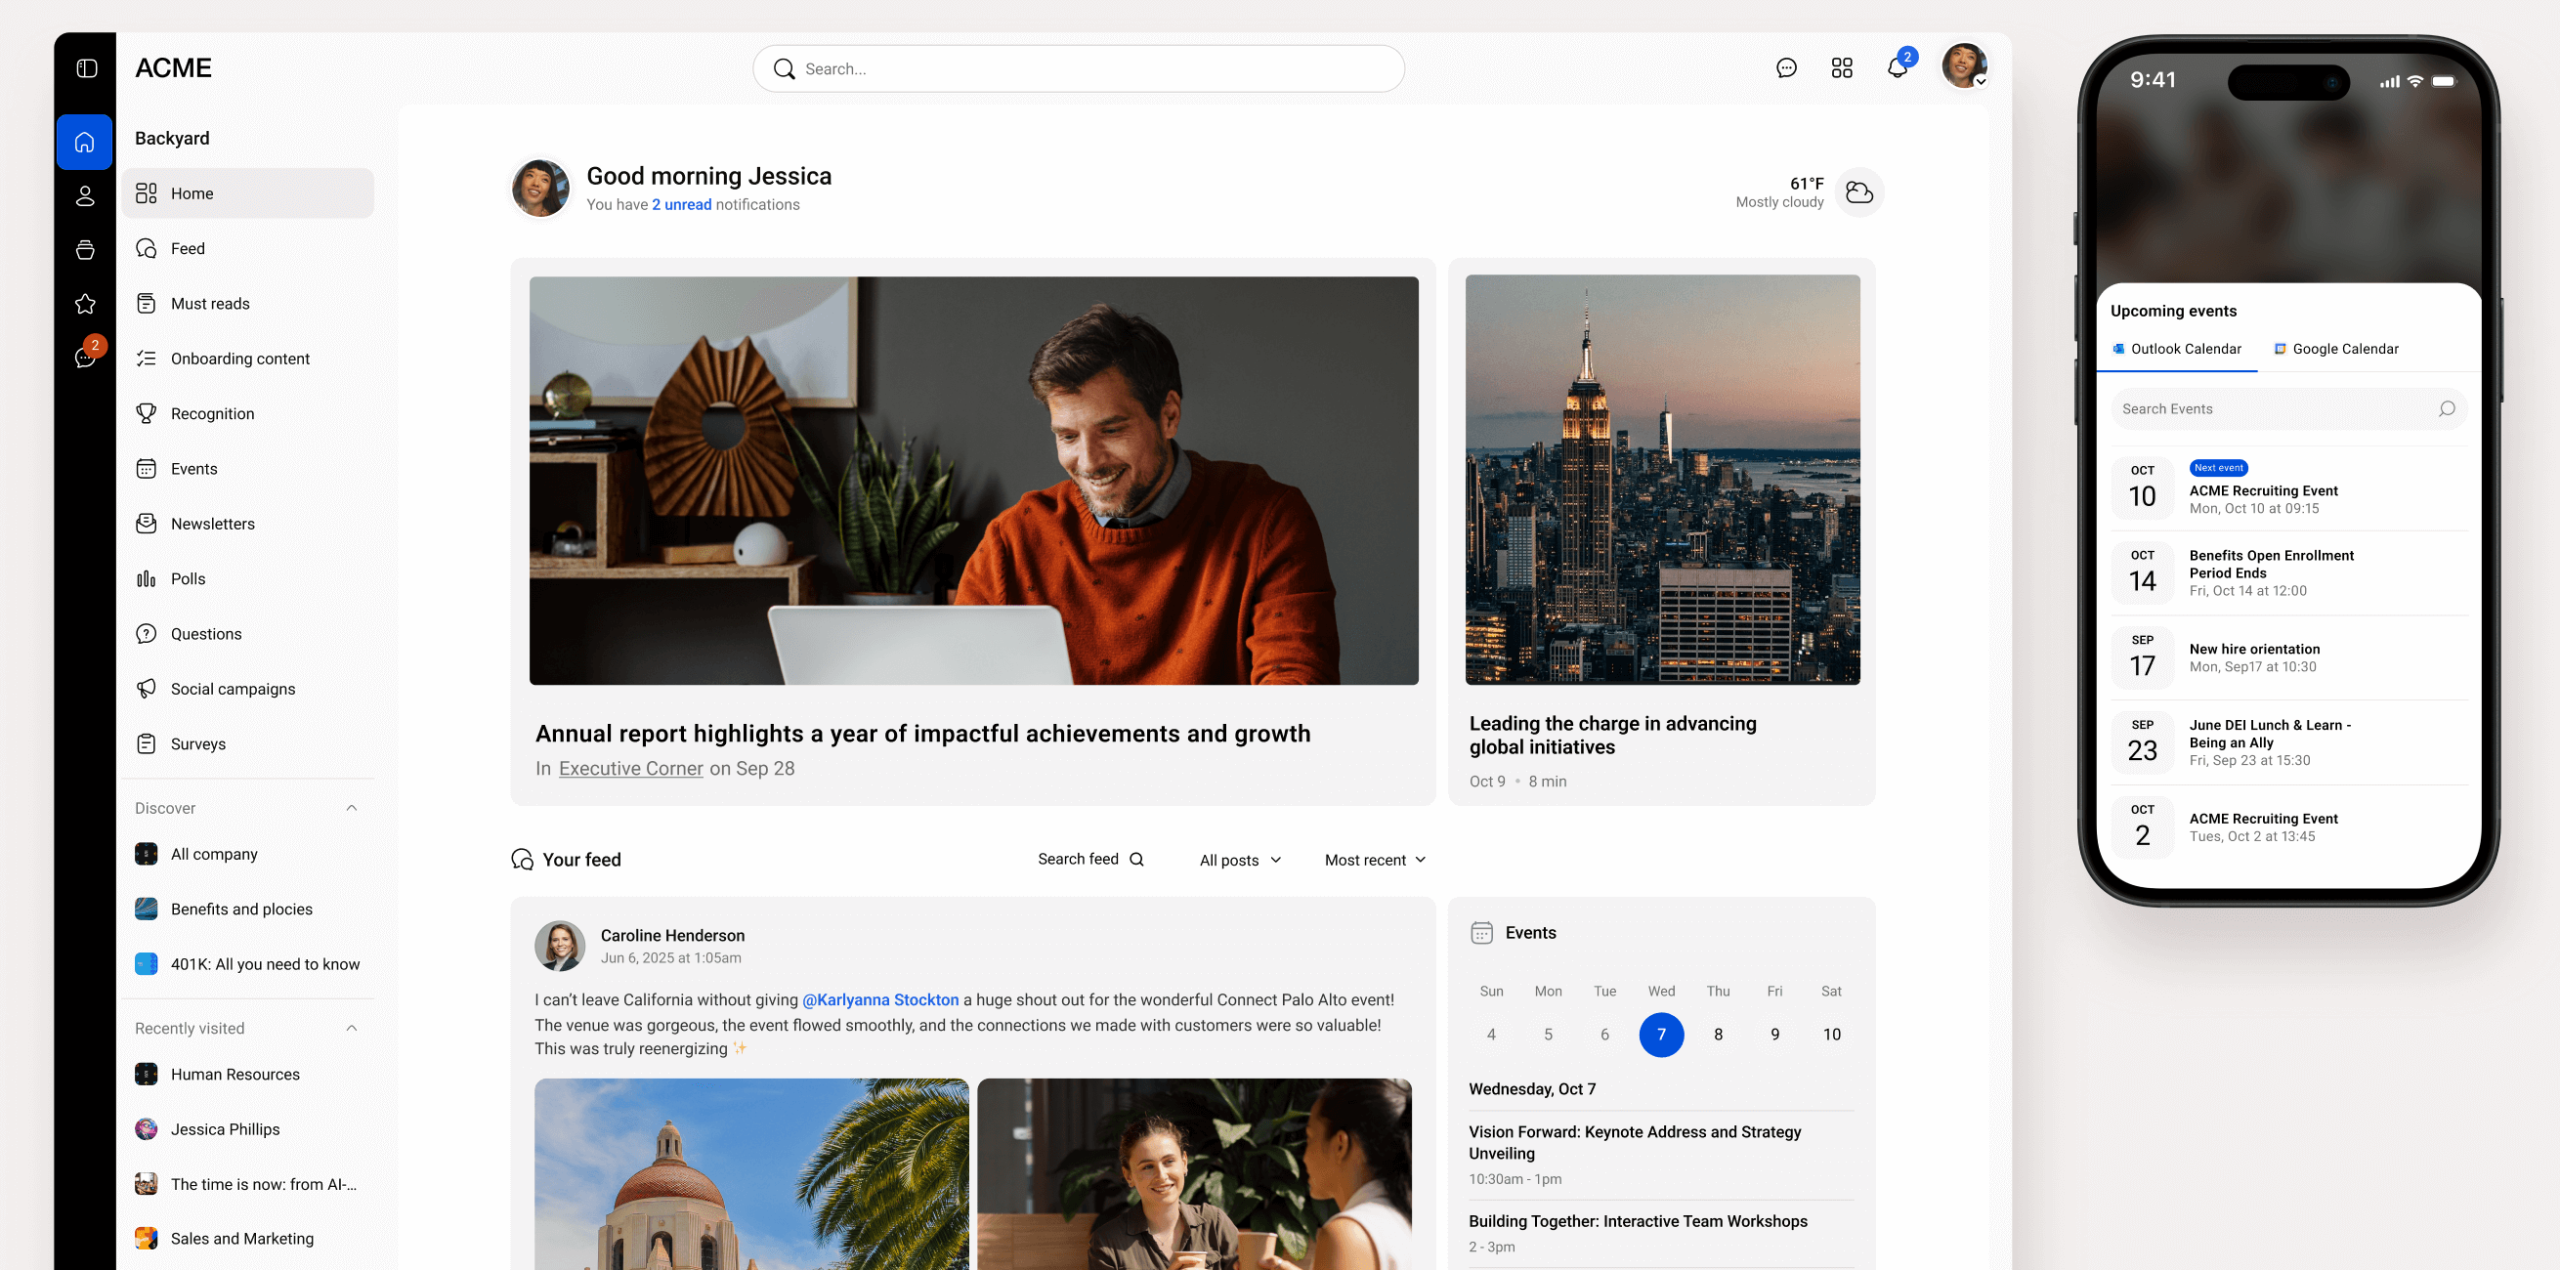Screen dimensions: 2560x1270
Task: Open the stacked-layers rail icon
Action: (85, 250)
